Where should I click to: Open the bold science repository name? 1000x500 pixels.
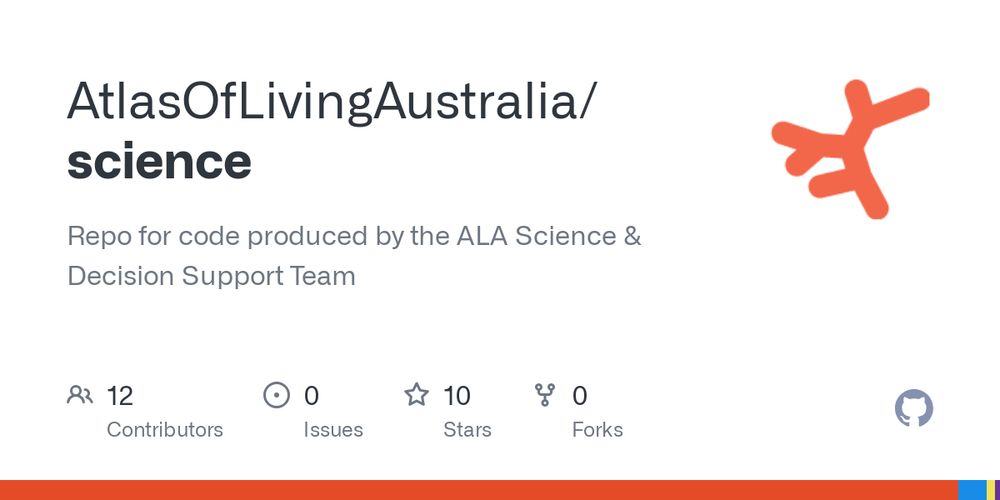[x=159, y=161]
